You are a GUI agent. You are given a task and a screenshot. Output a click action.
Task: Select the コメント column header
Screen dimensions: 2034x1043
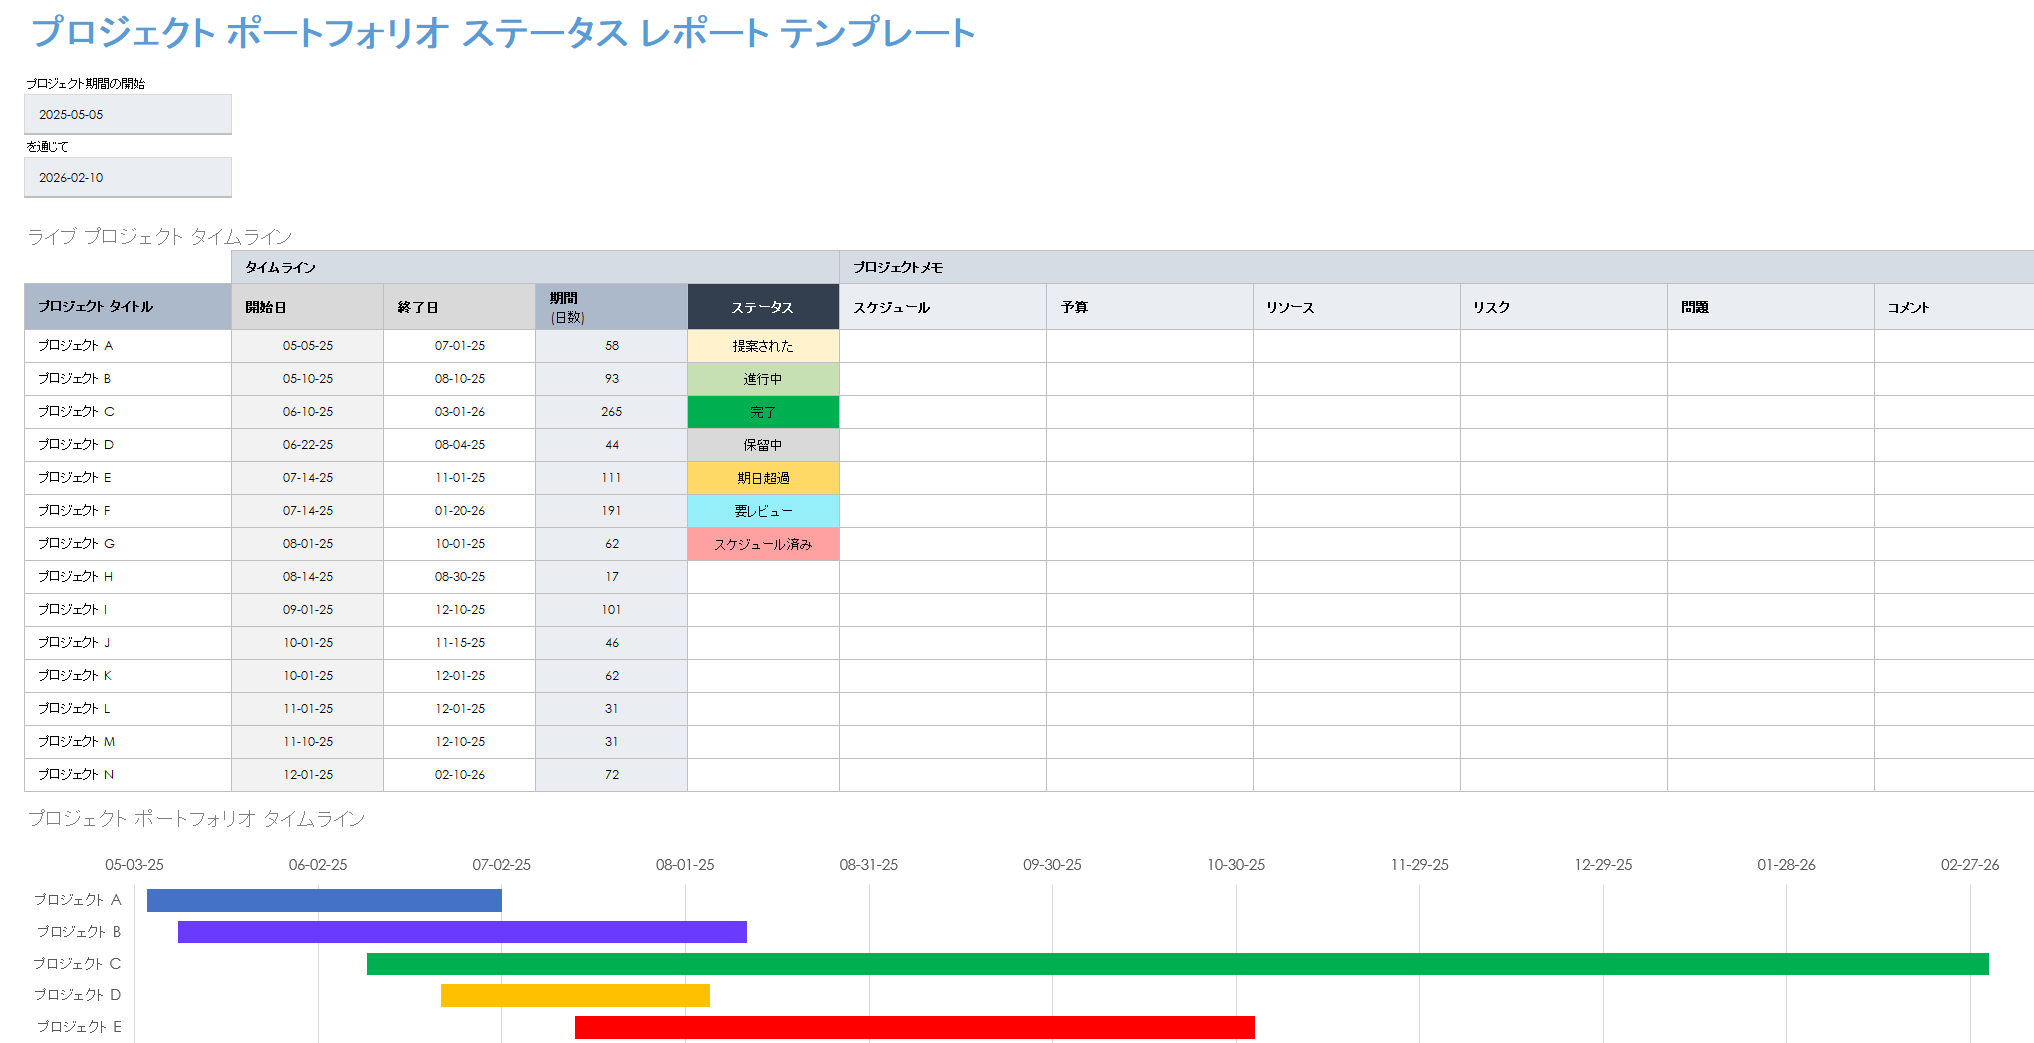1954,307
